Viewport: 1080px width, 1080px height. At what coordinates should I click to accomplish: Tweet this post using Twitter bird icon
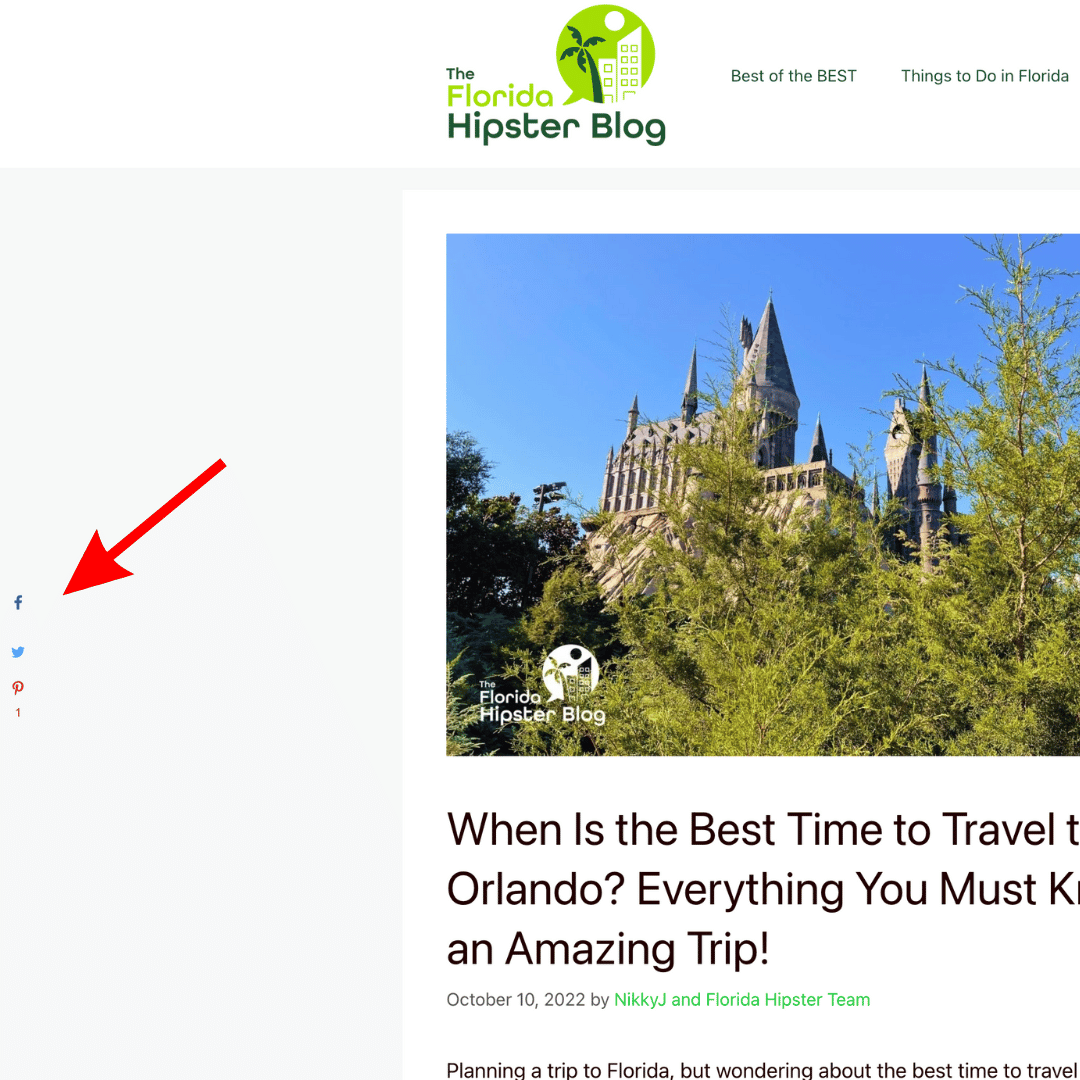18,652
